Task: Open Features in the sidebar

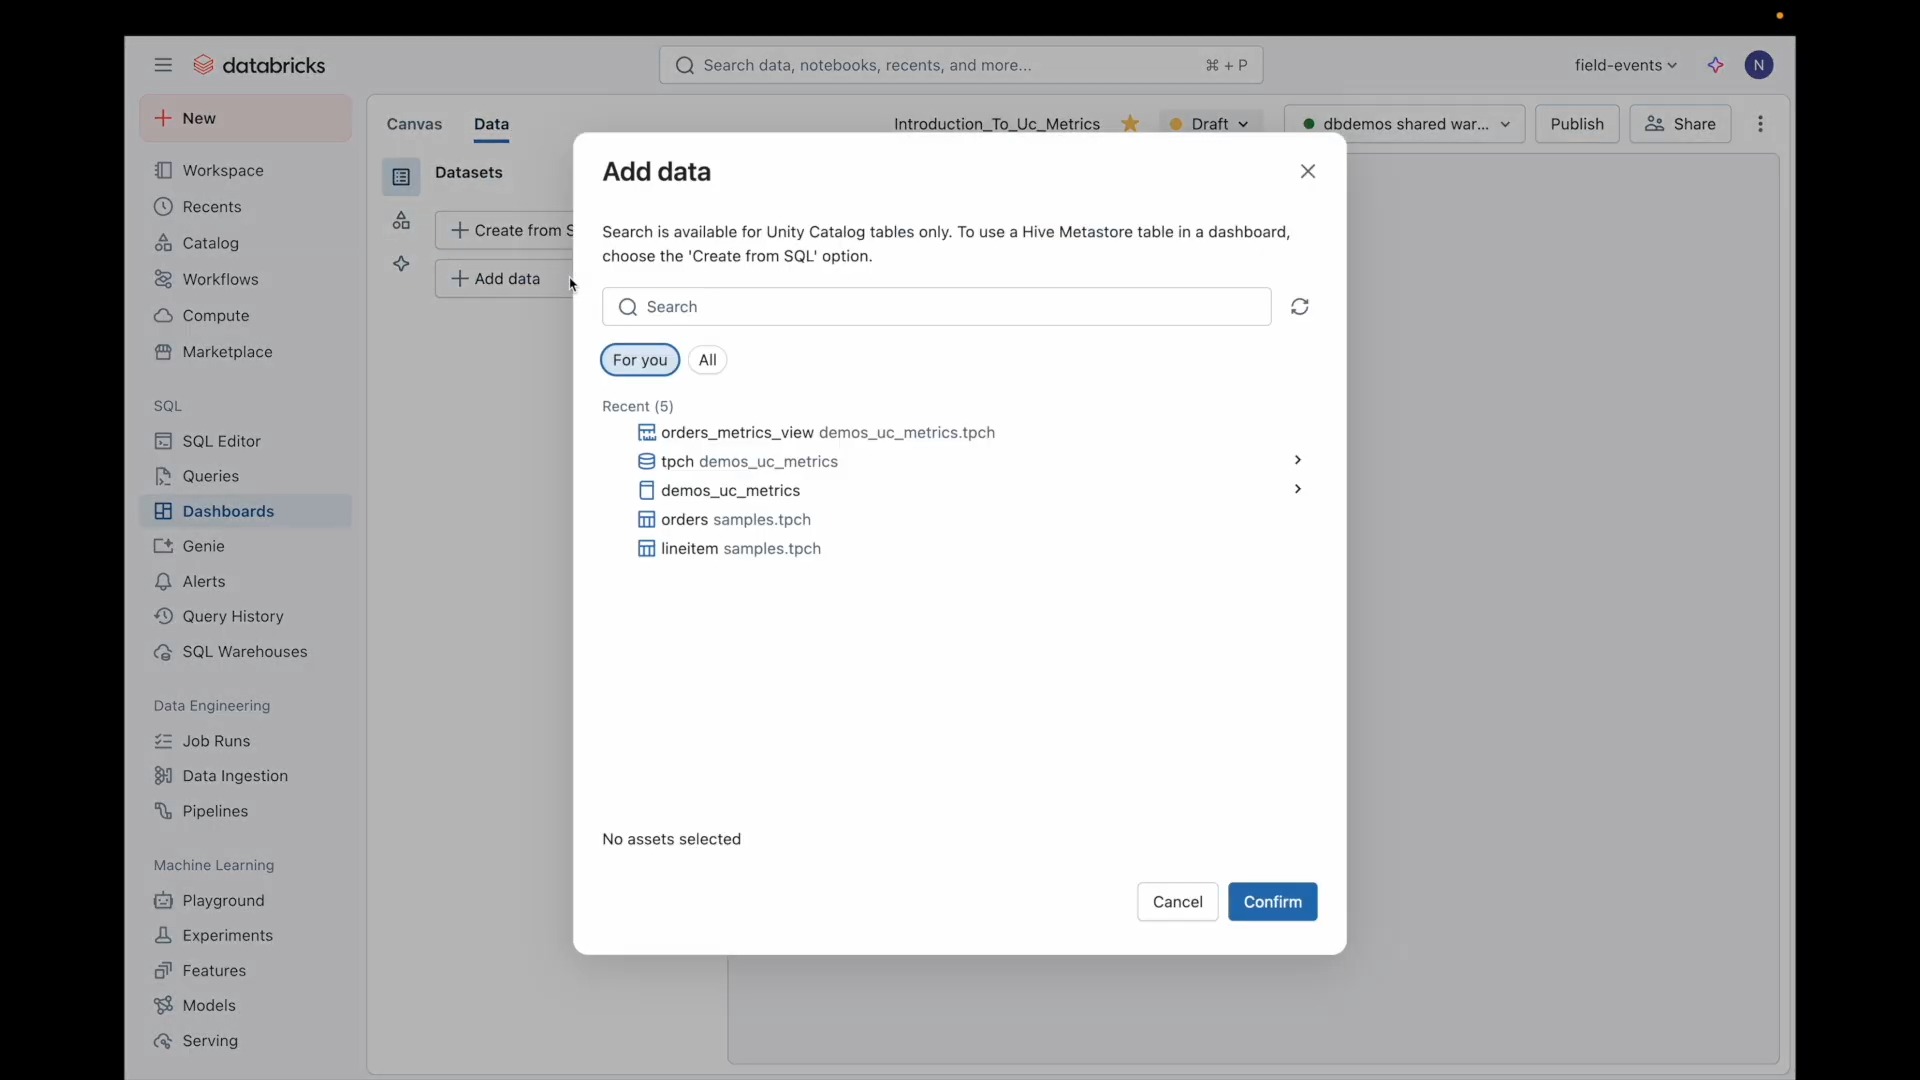Action: (x=246, y=971)
